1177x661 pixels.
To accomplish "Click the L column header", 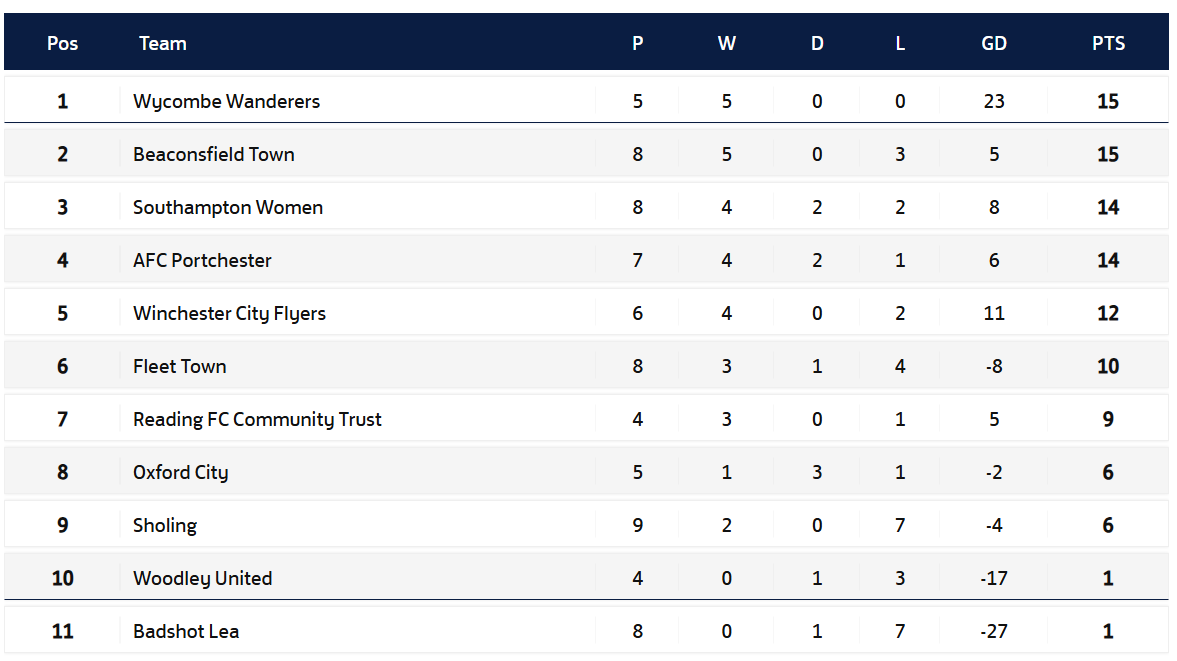I will pos(900,44).
